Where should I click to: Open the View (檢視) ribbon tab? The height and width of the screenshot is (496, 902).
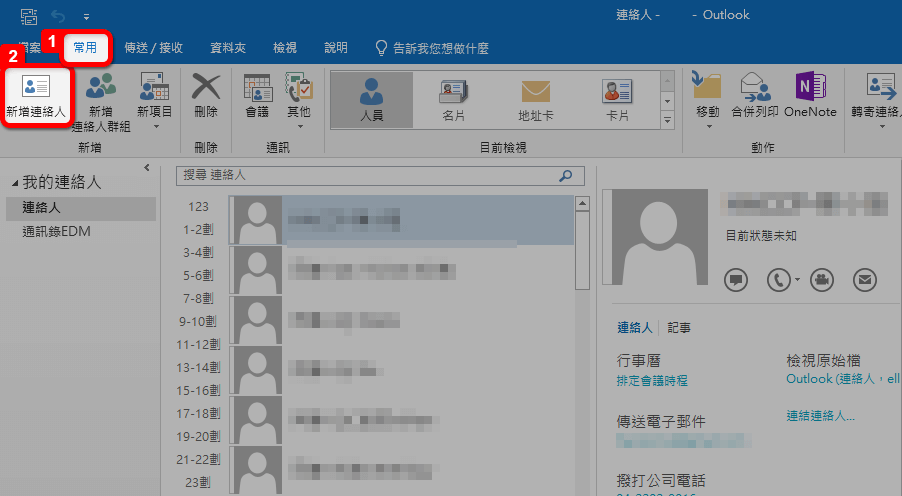285,48
